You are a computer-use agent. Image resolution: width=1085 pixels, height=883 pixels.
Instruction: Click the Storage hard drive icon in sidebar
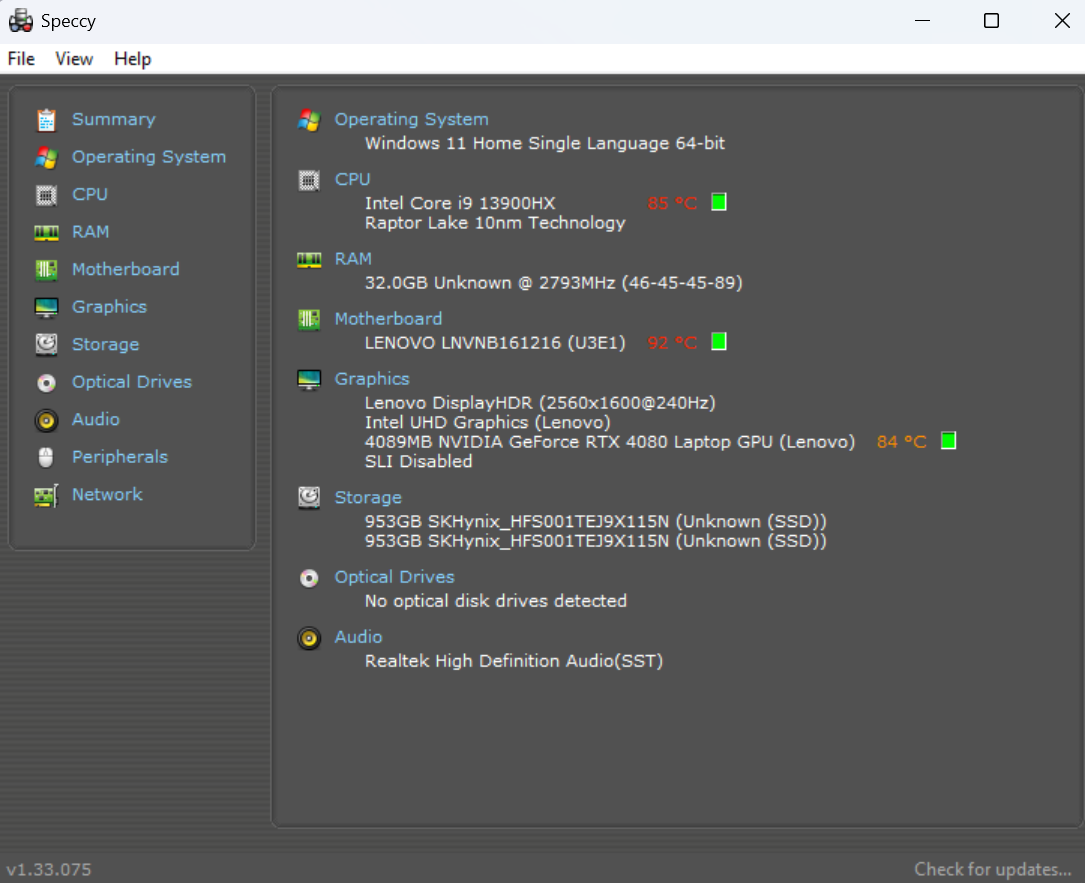(x=46, y=345)
